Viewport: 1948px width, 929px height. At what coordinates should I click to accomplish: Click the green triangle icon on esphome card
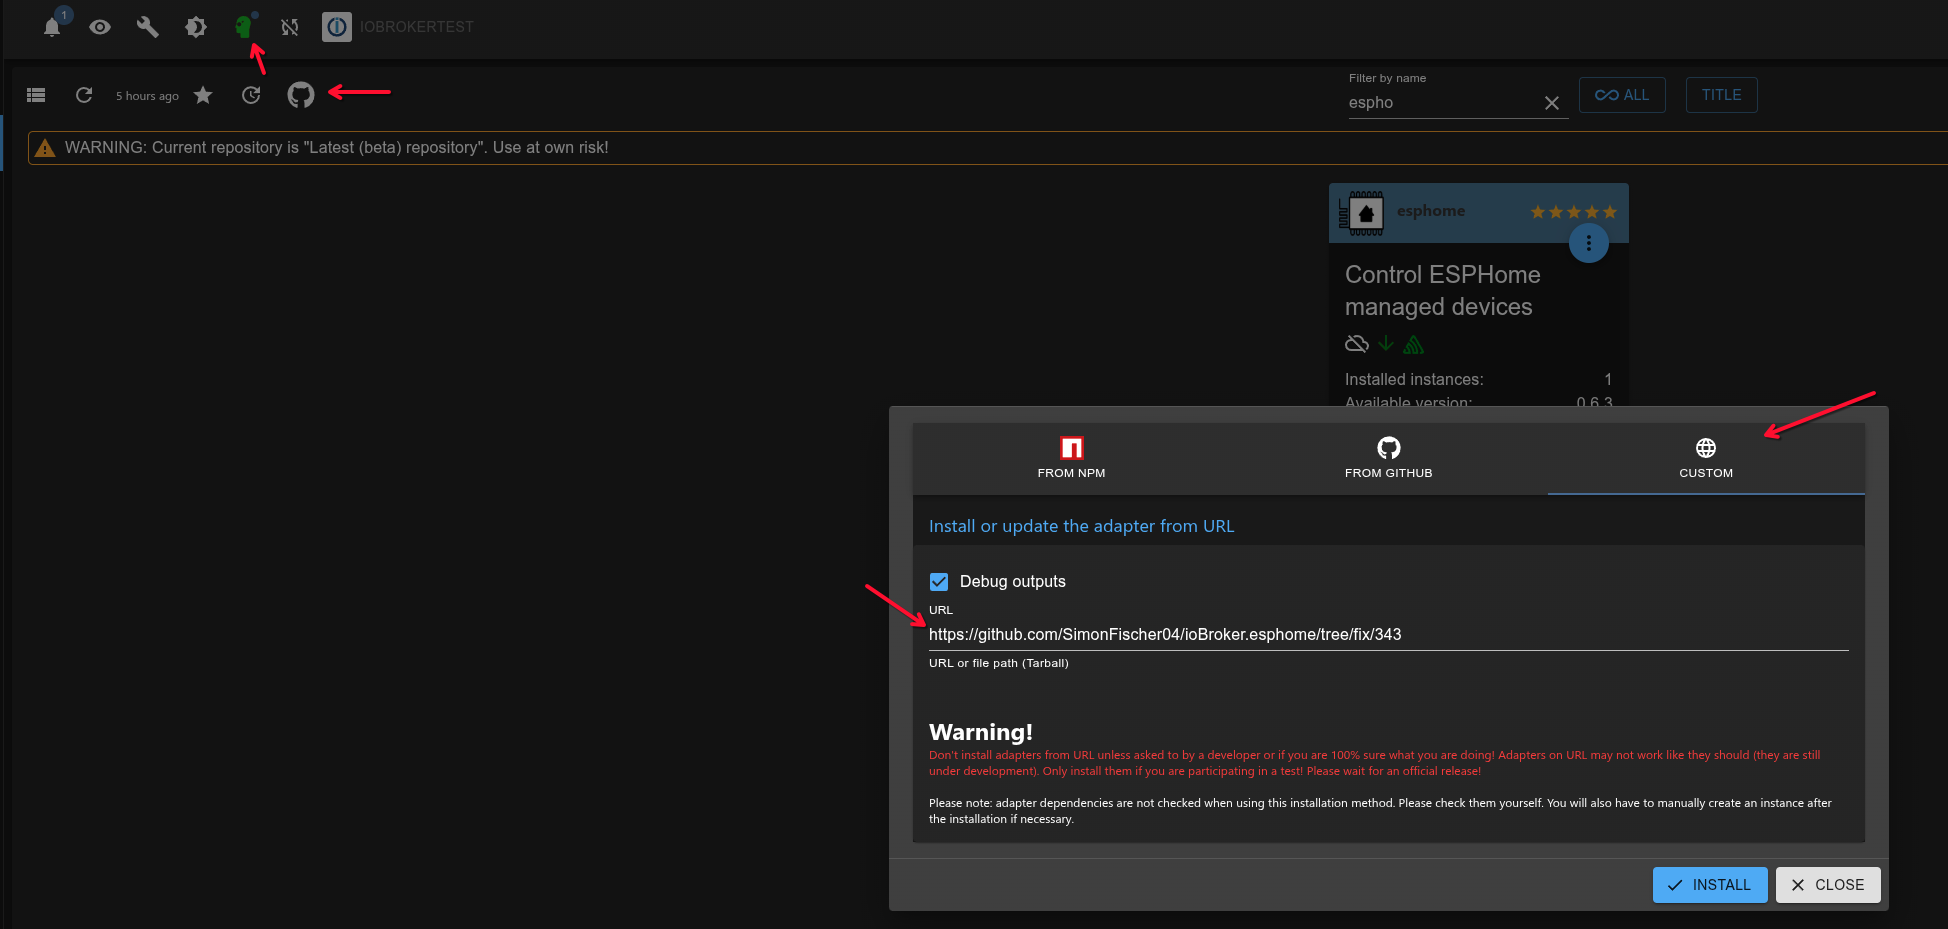[1414, 345]
